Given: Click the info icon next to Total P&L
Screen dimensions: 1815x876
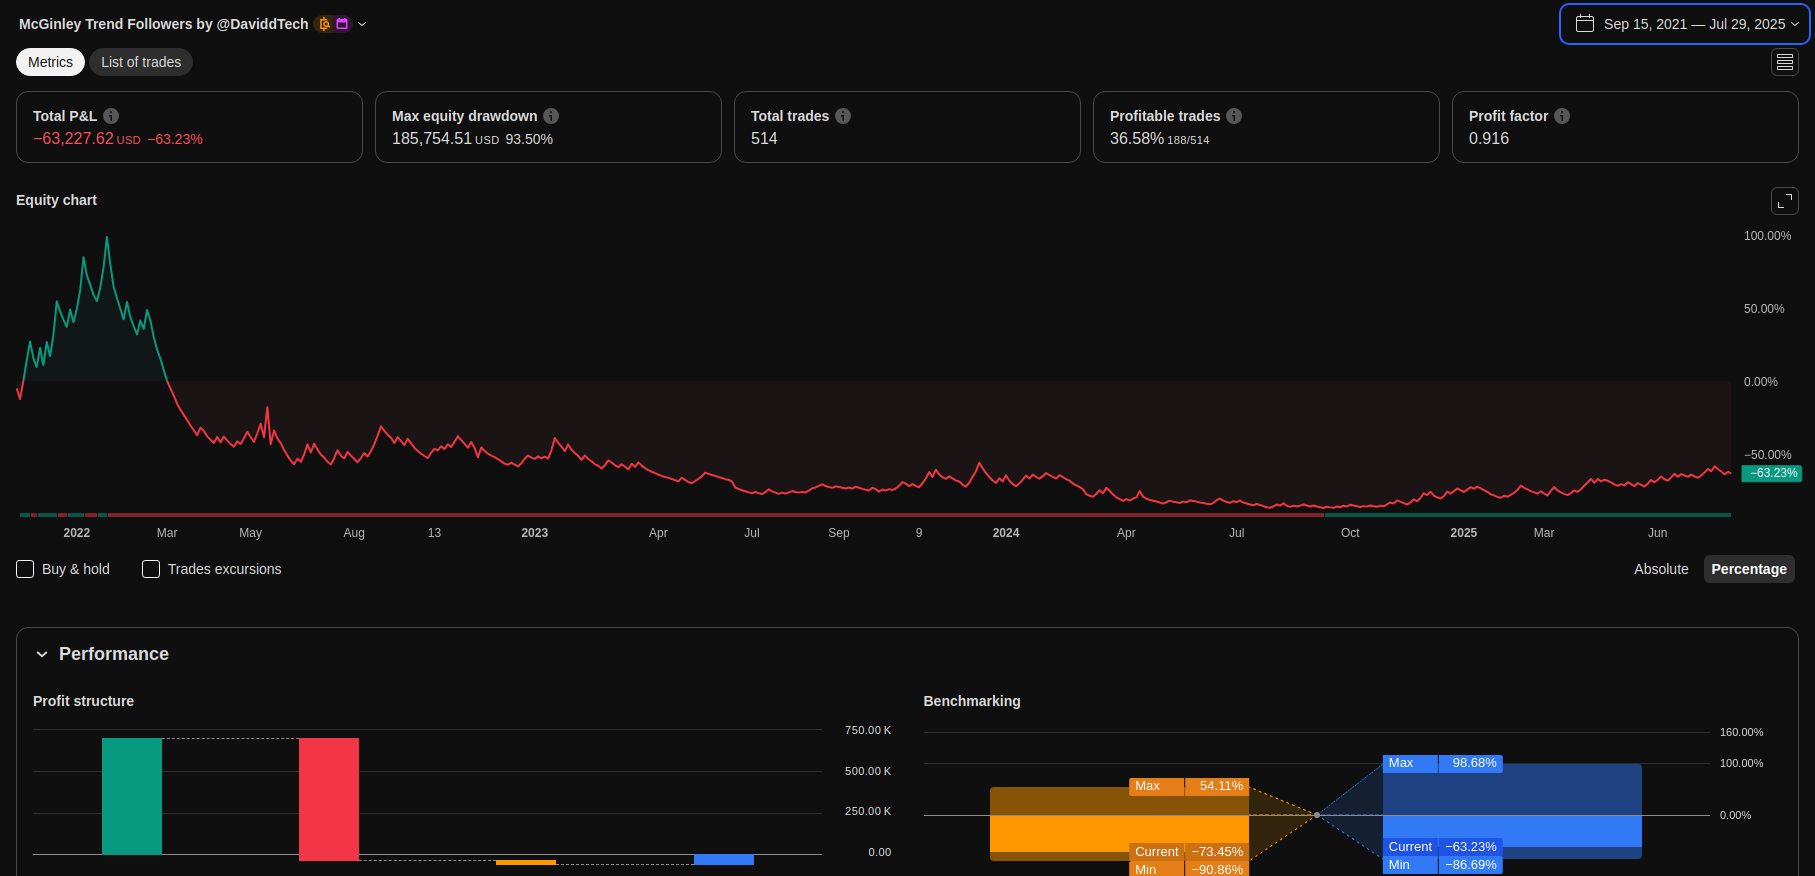Looking at the screenshot, I should pos(111,116).
